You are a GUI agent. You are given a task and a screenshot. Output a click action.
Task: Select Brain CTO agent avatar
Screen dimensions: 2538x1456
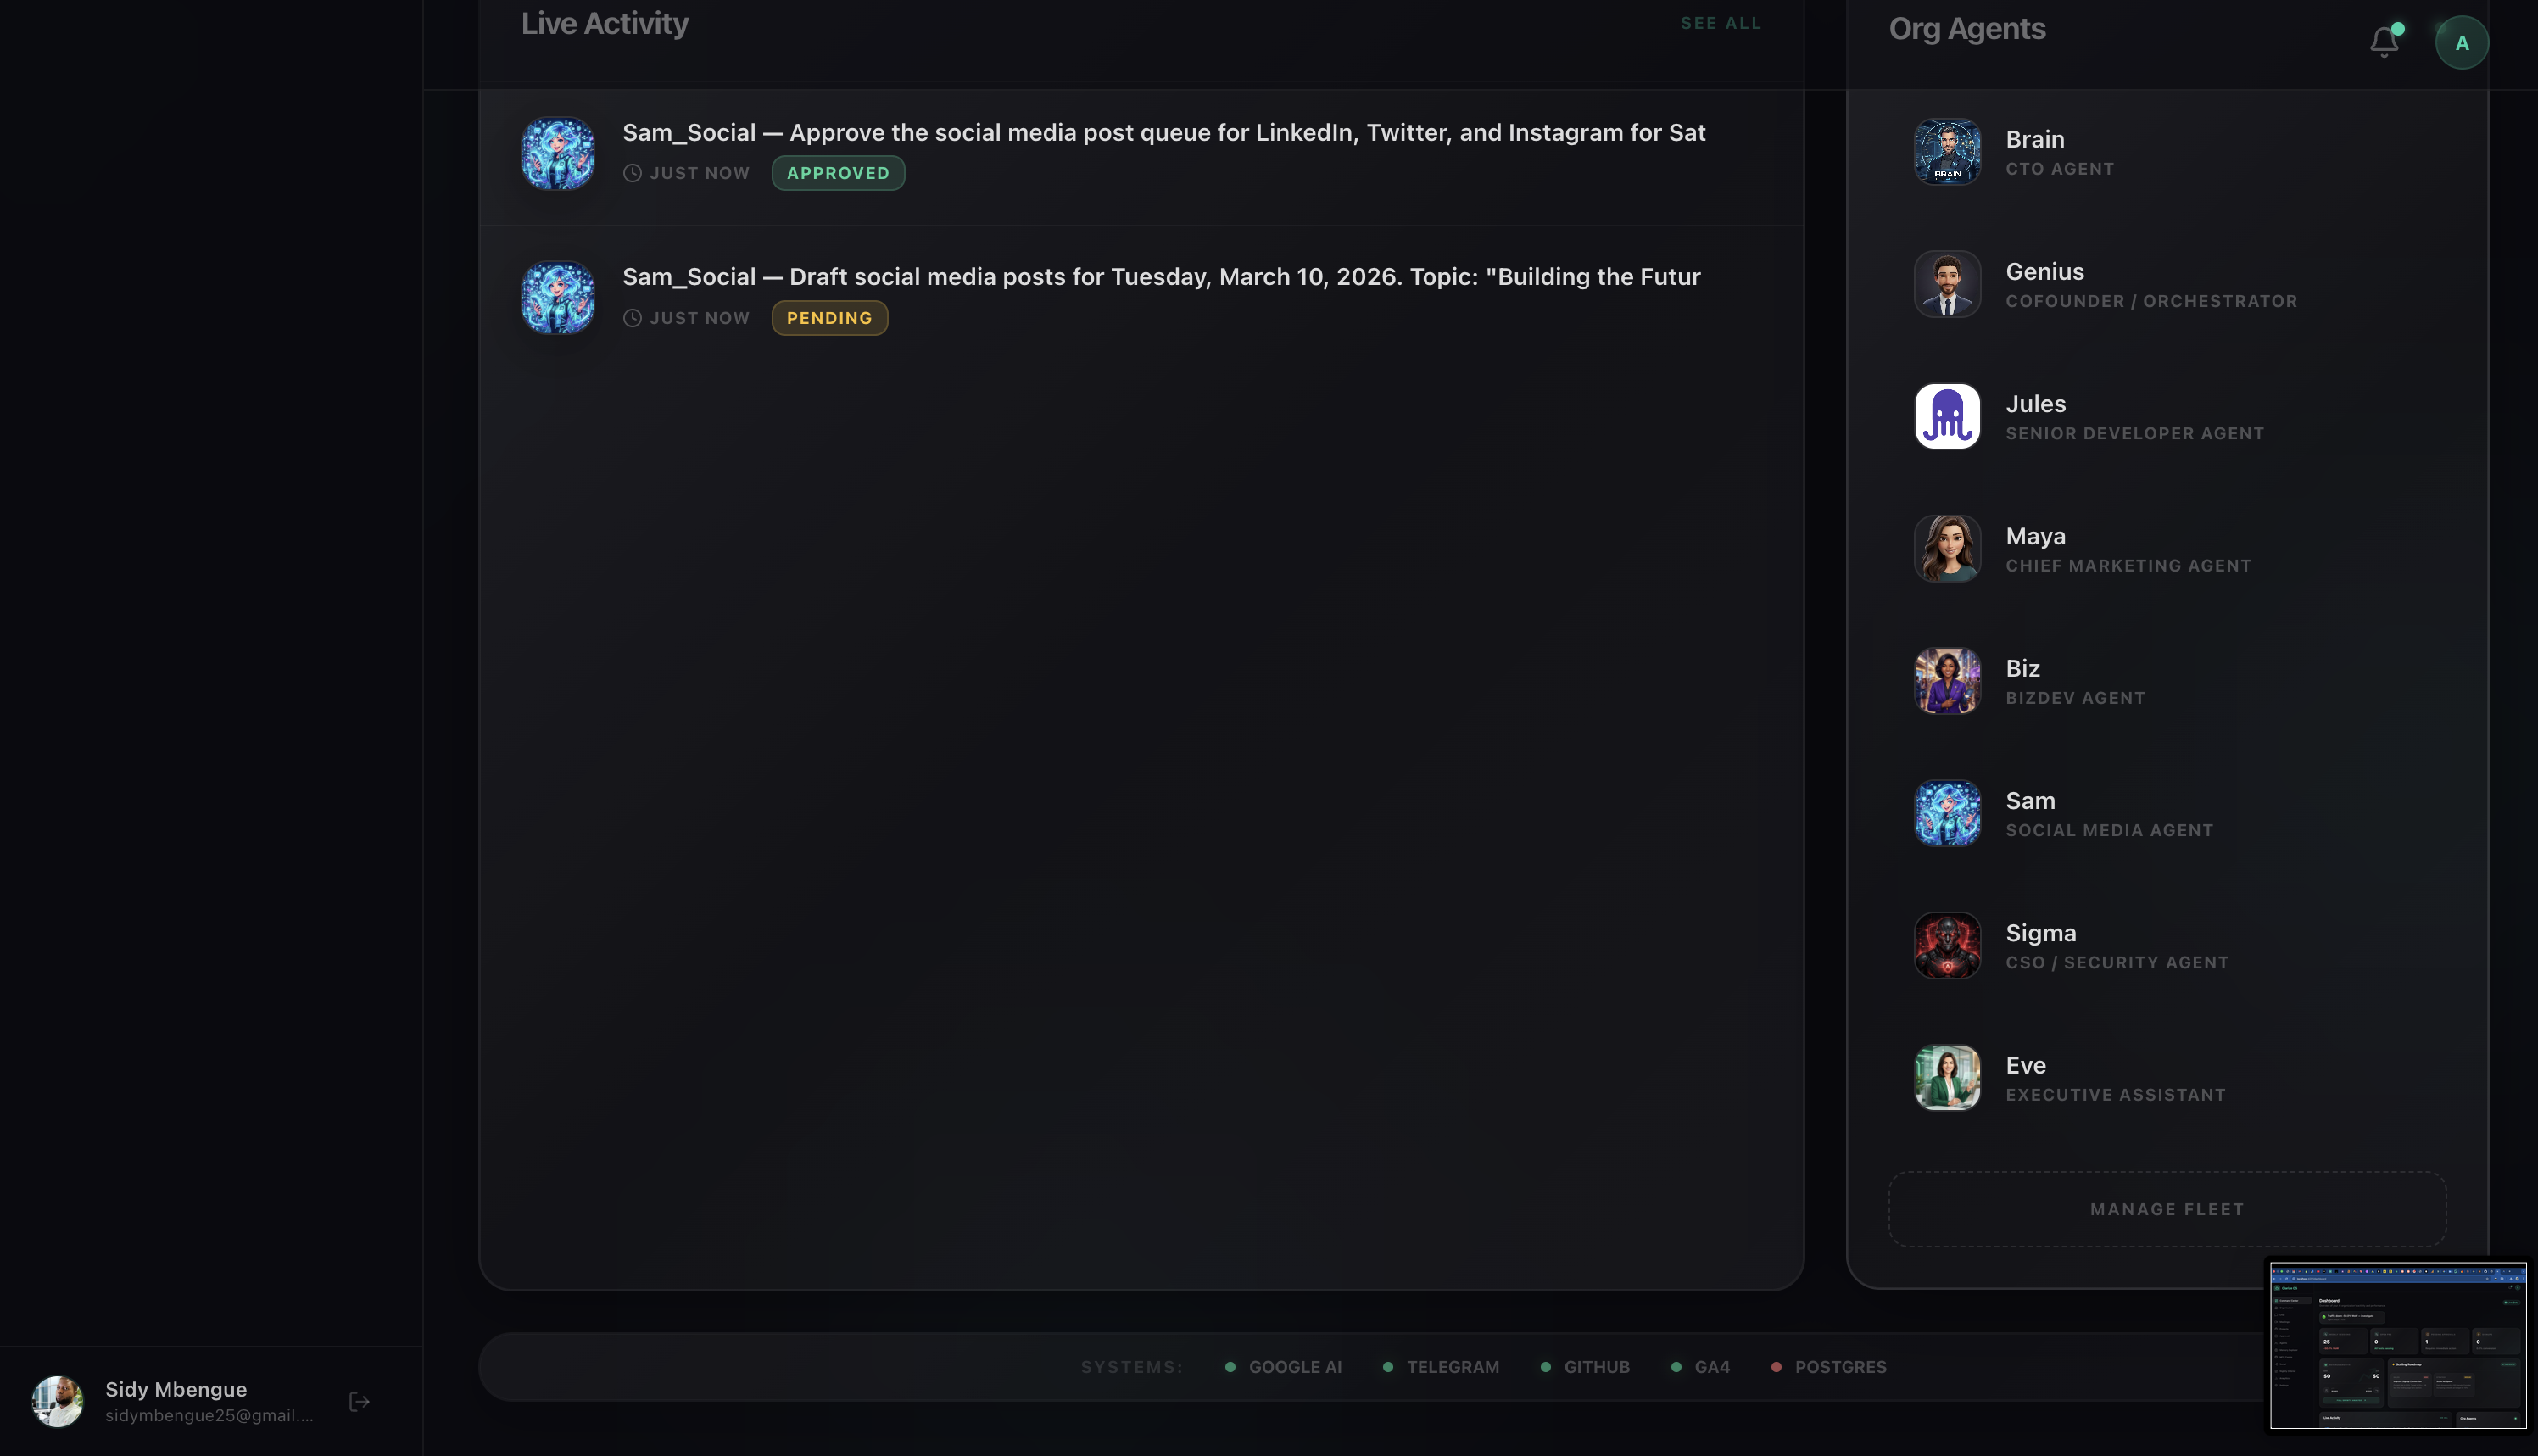click(x=1947, y=152)
